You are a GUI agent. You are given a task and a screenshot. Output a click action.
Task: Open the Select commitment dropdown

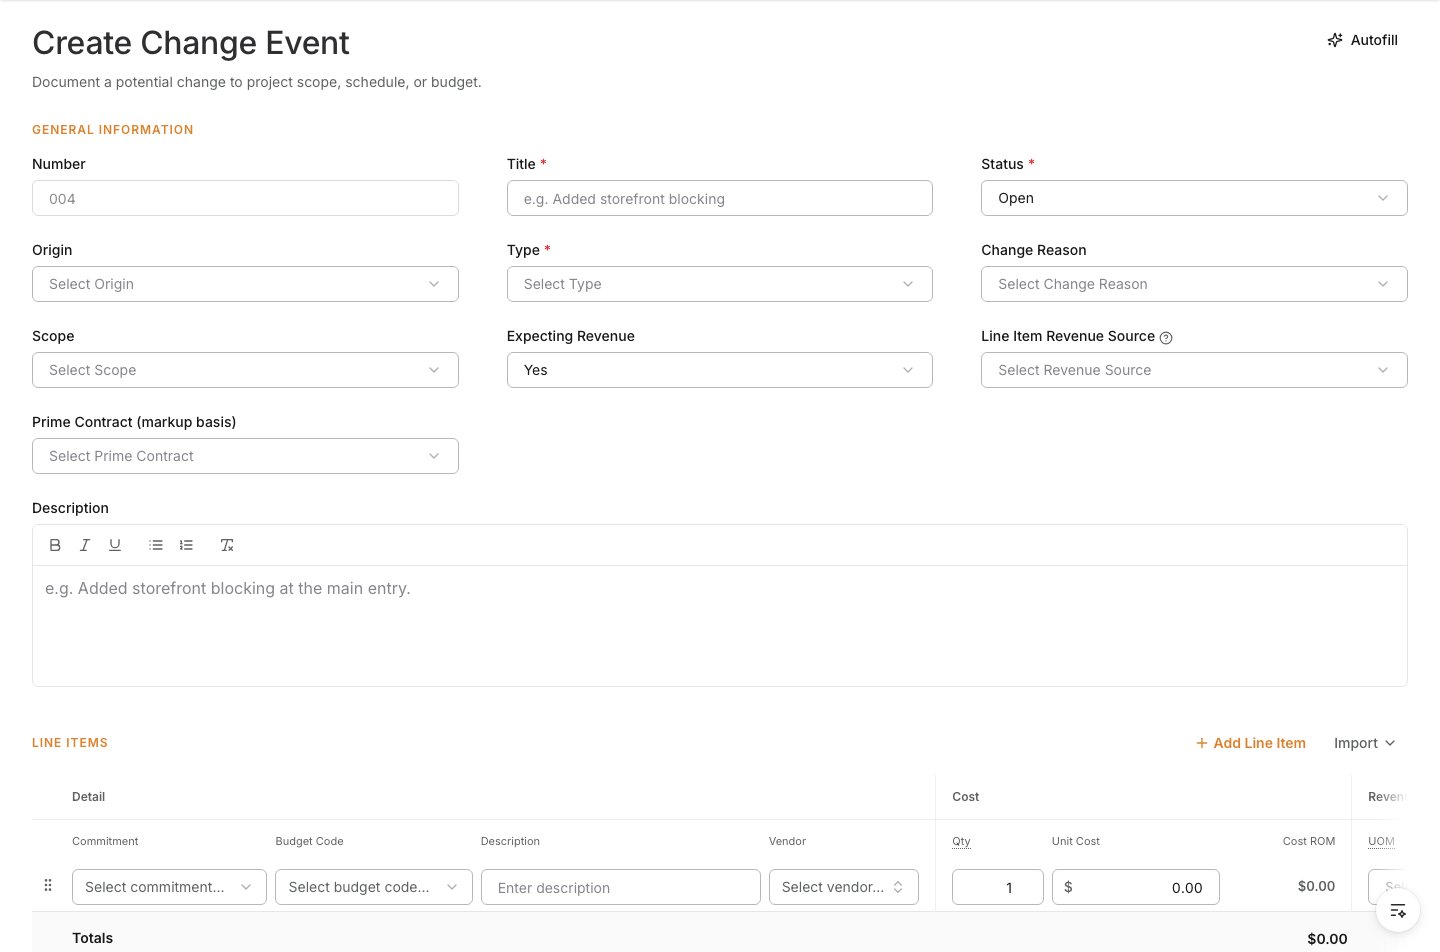(x=169, y=887)
